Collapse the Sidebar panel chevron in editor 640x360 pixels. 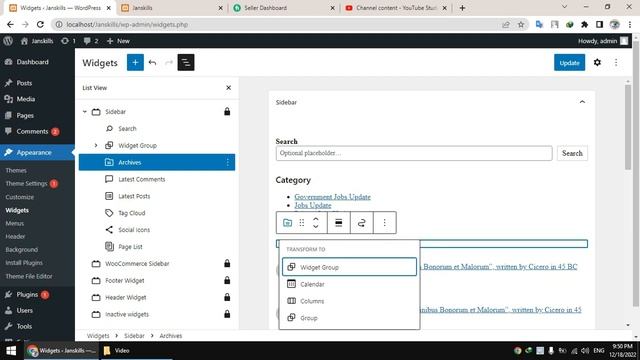coord(582,102)
